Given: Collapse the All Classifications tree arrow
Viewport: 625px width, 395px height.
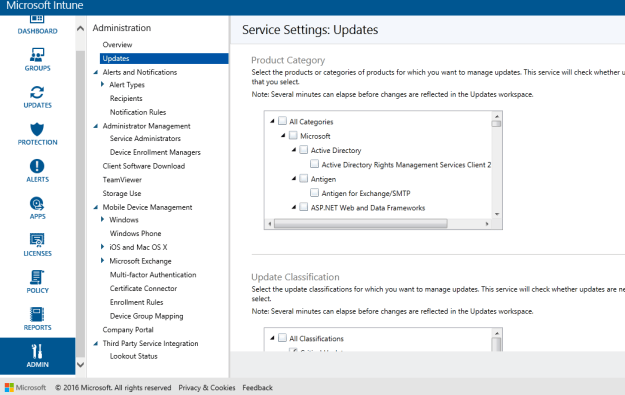Looking at the screenshot, I should (272, 338).
